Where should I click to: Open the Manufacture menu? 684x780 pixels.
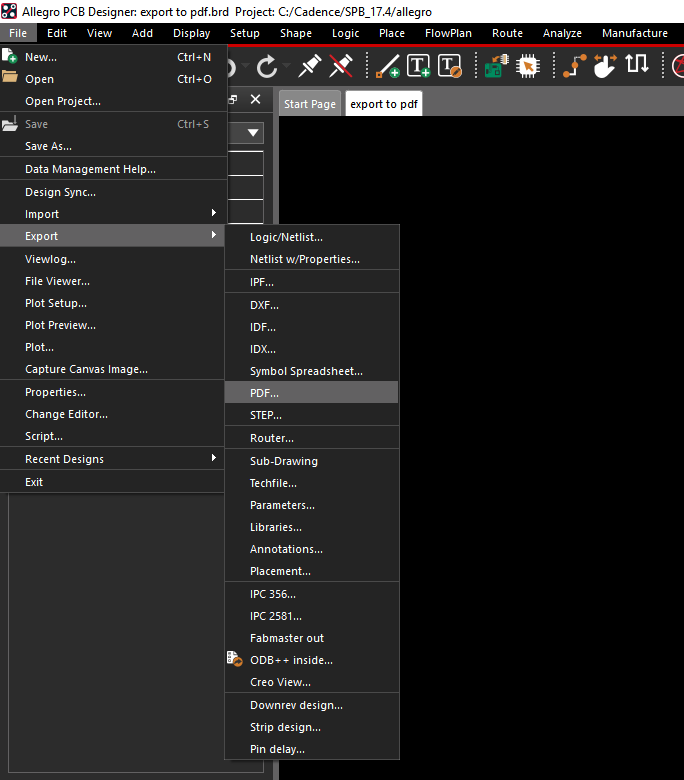635,33
